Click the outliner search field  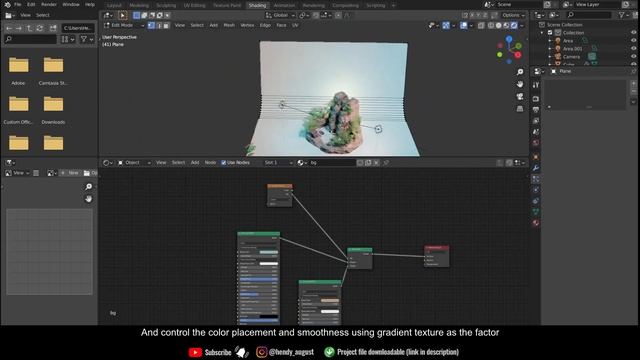[x=589, y=15]
